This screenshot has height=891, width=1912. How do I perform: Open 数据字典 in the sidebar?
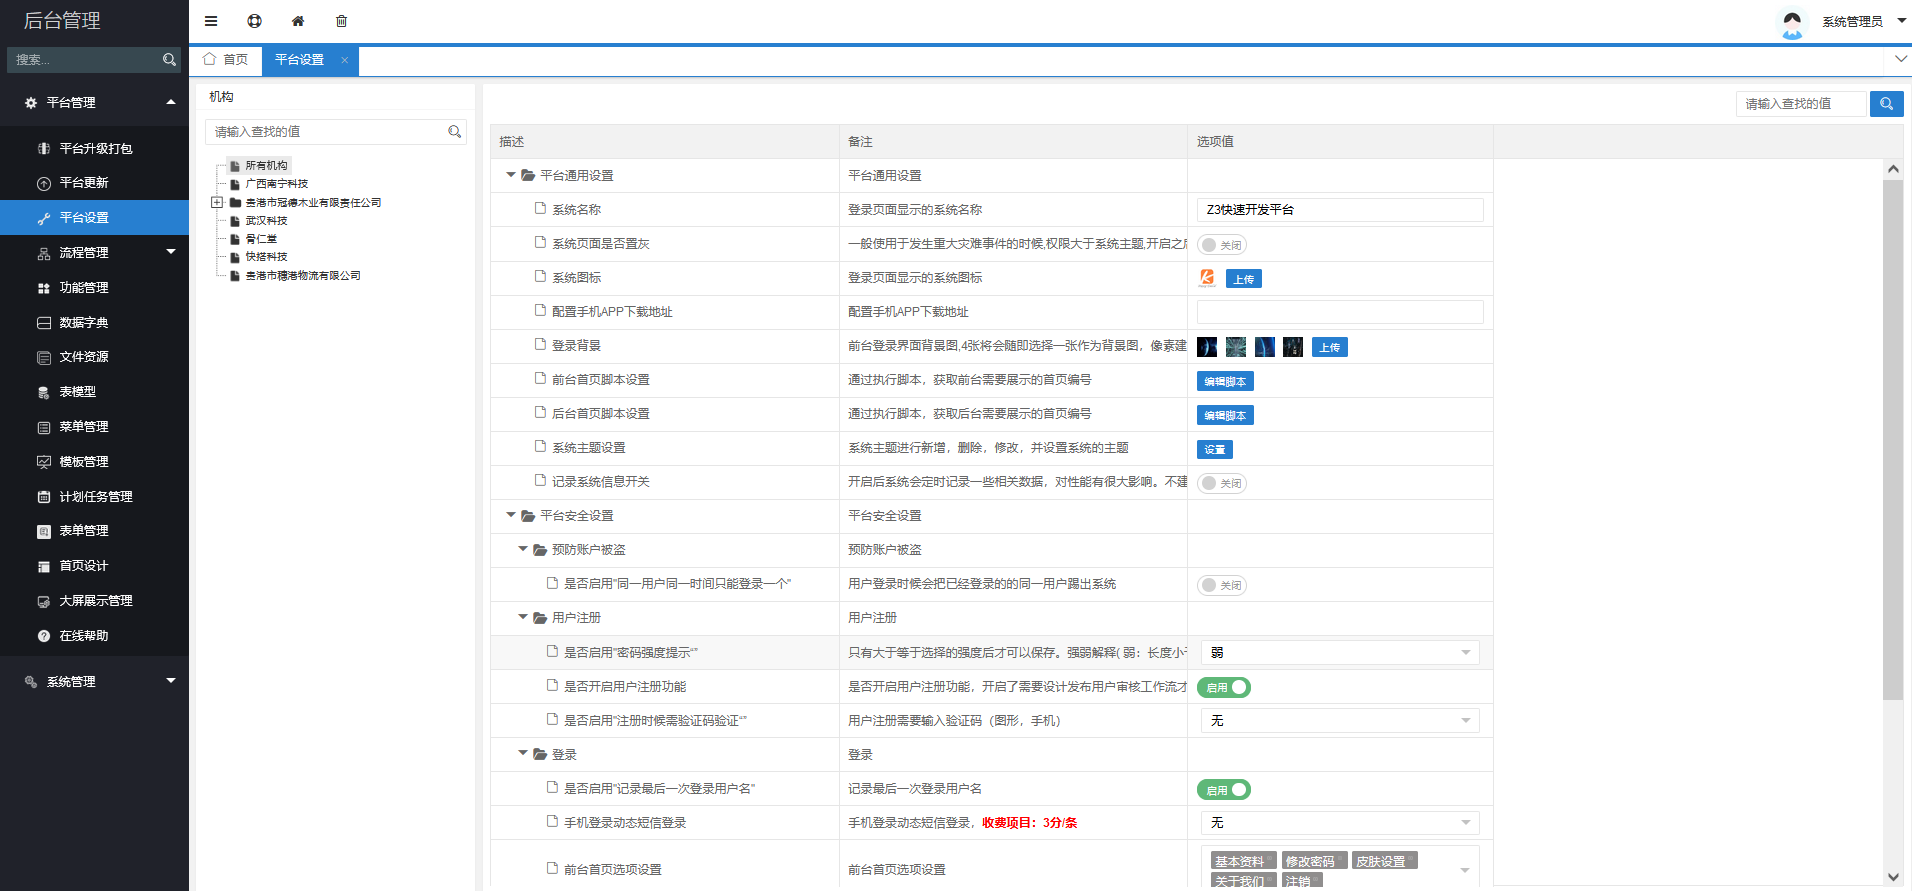point(84,322)
